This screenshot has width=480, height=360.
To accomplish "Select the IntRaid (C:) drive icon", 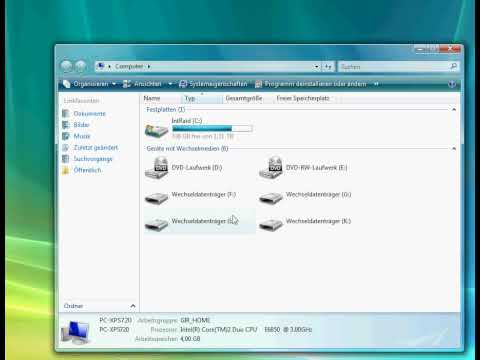I will pos(156,131).
